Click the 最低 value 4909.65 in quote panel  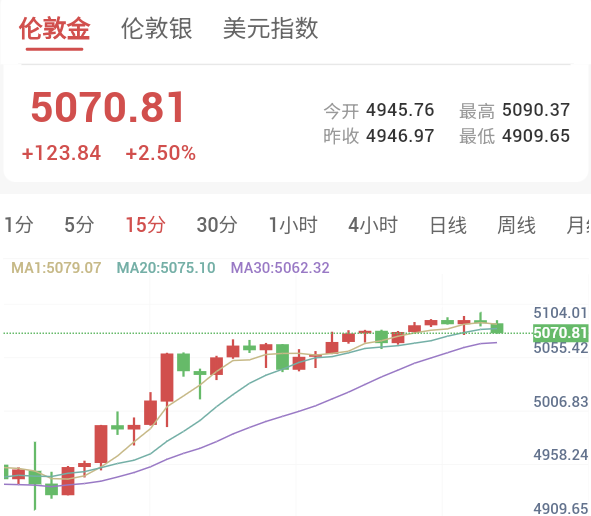point(536,136)
